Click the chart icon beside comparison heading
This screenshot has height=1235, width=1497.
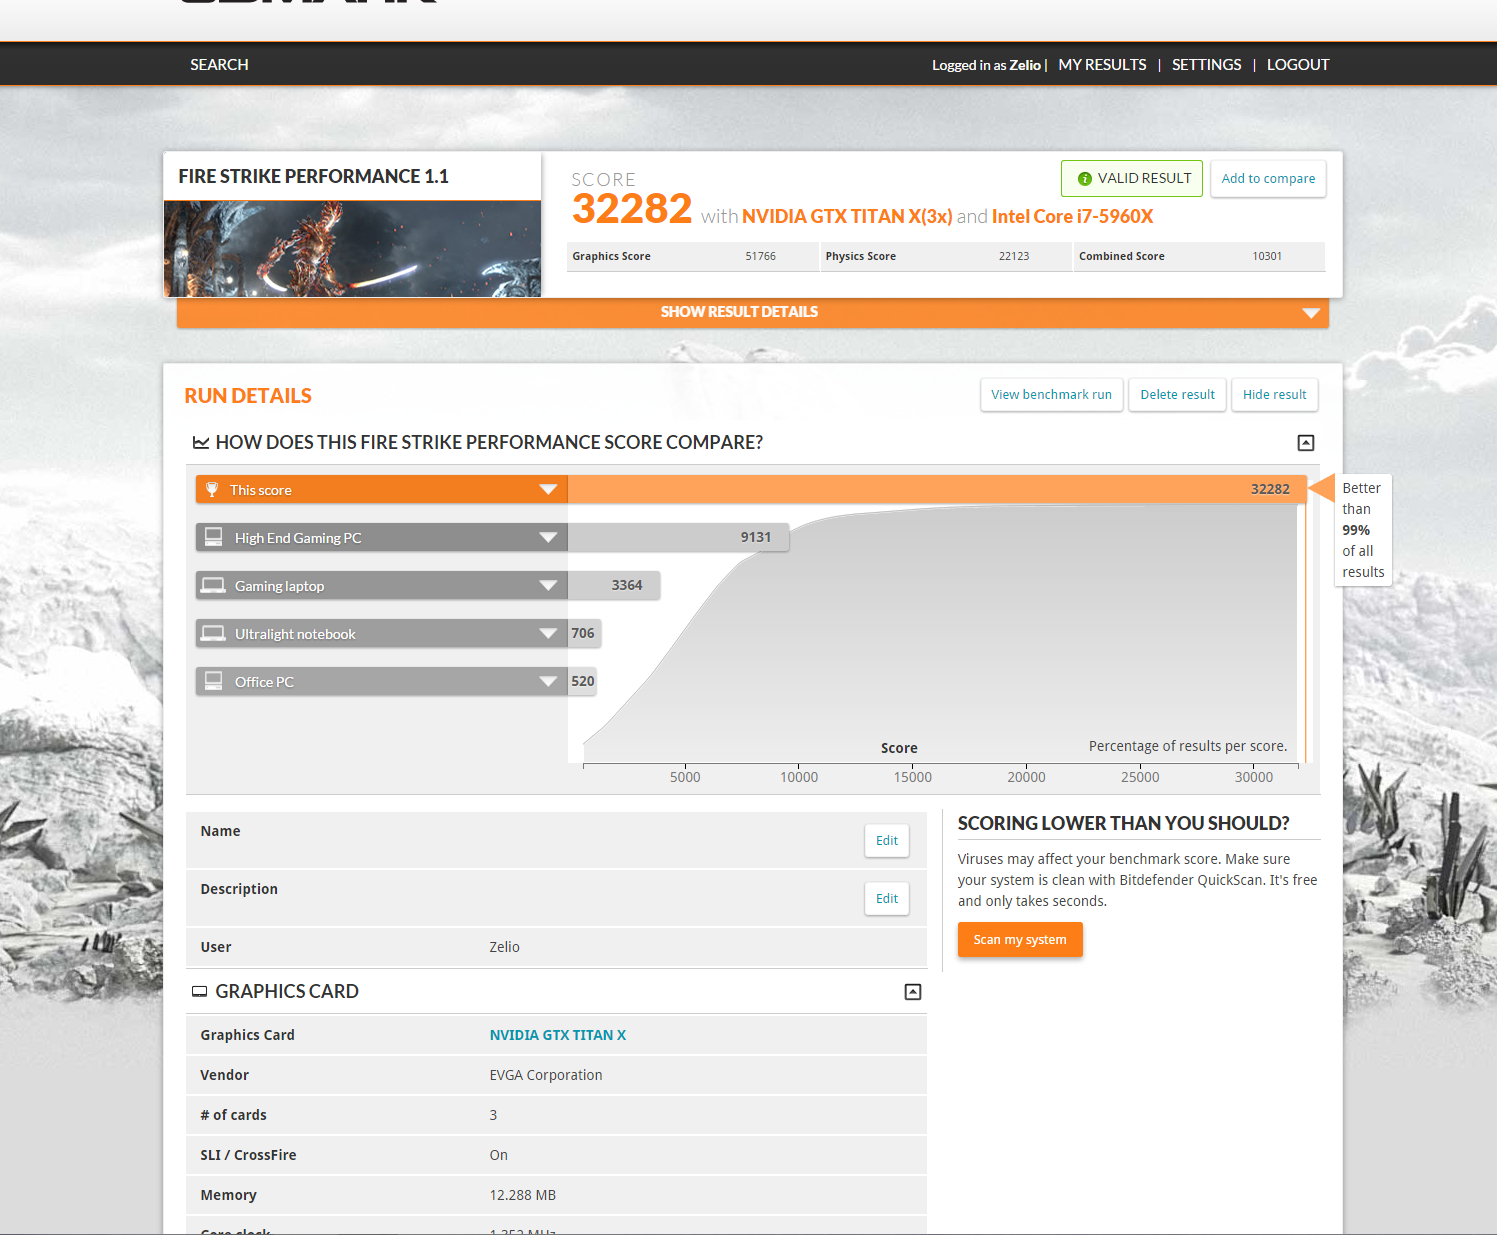coord(201,442)
